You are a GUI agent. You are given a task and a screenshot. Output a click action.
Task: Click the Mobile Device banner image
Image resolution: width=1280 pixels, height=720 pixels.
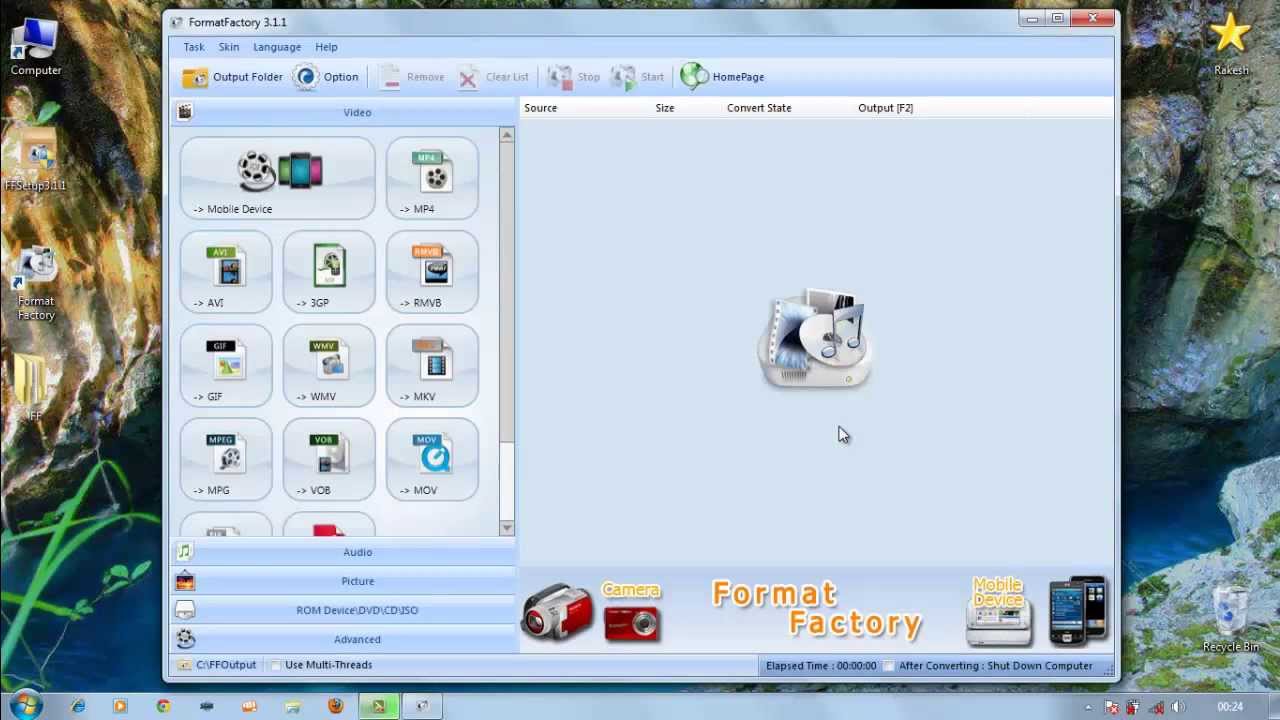coord(998,611)
